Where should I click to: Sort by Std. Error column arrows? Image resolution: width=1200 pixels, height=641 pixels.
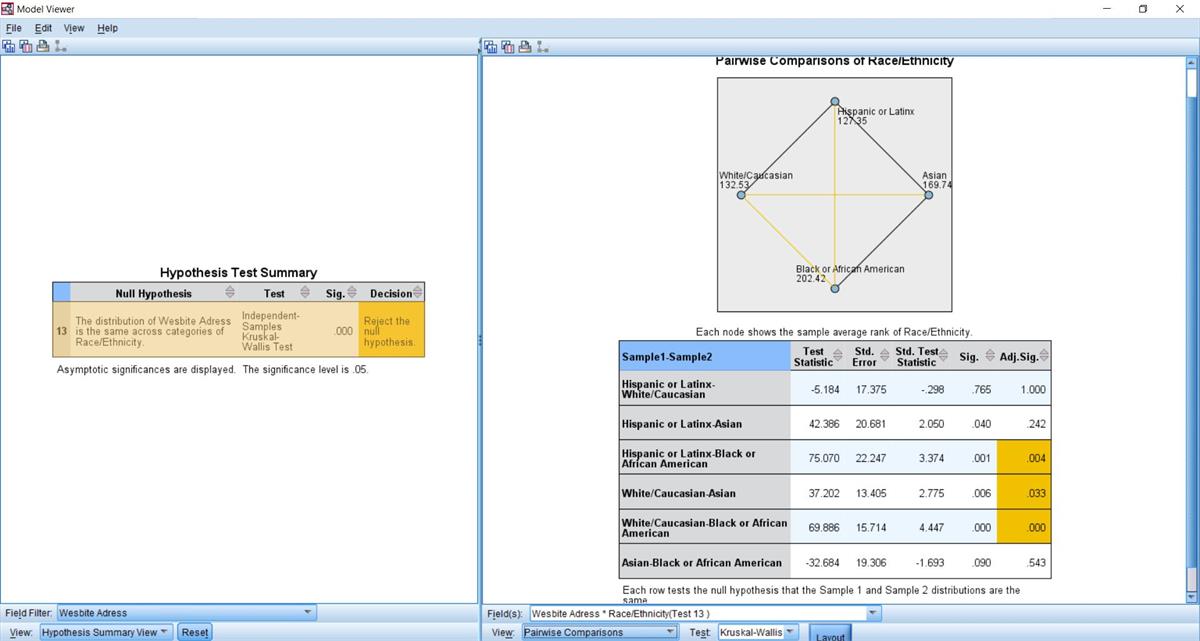pyautogui.click(x=885, y=356)
